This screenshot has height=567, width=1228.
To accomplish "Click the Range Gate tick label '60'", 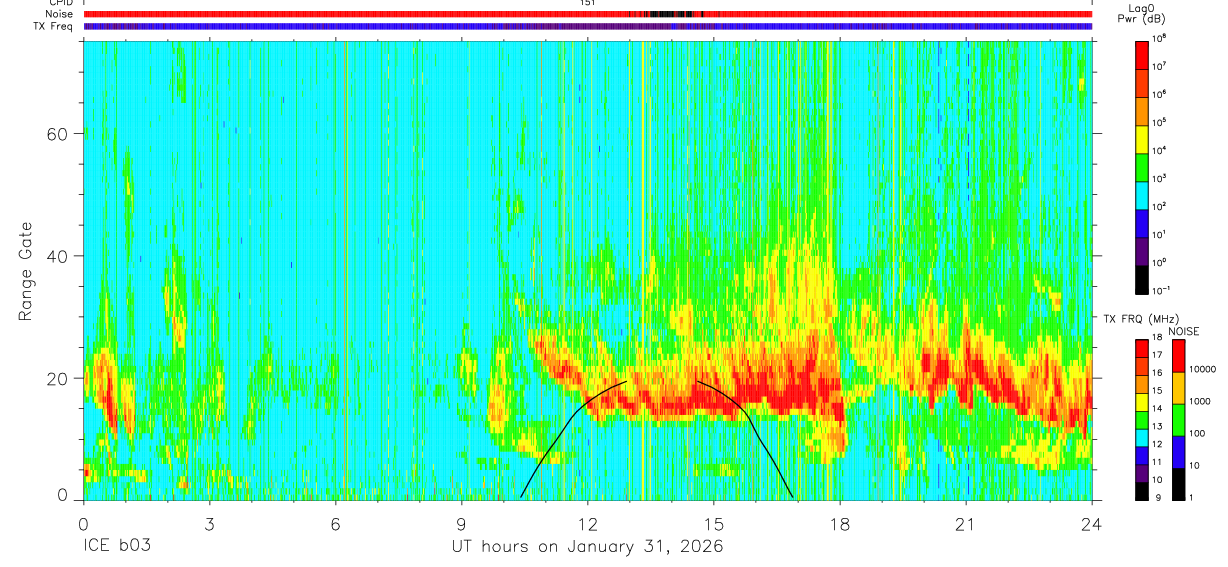I will [x=58, y=134].
